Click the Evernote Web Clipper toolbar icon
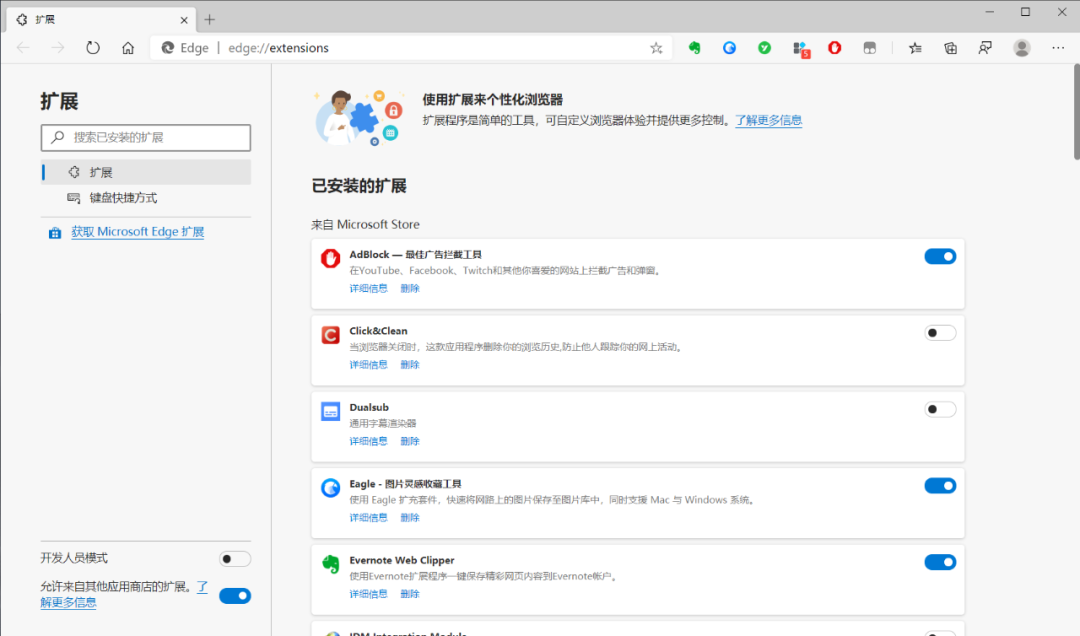 (694, 47)
